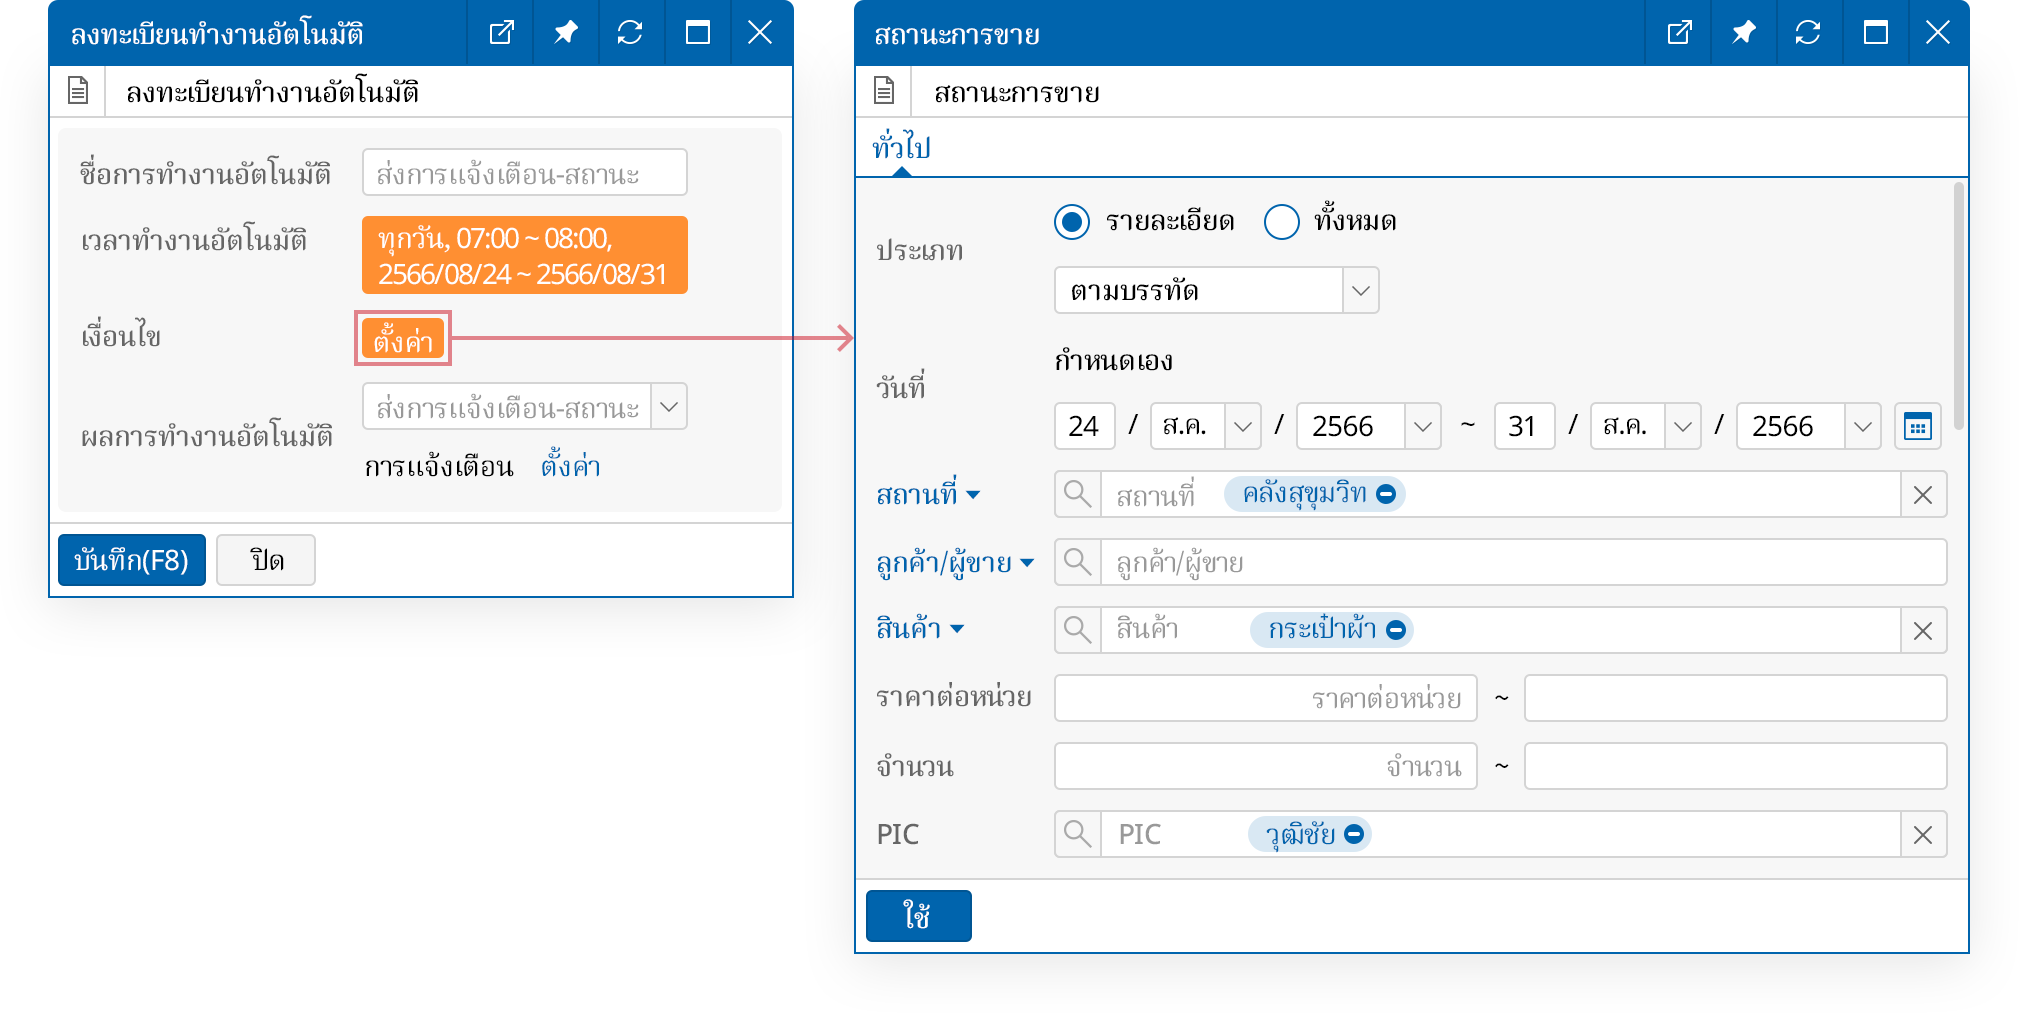Click the กำหนดเอง date text
2020x1013 pixels.
(x=1113, y=360)
